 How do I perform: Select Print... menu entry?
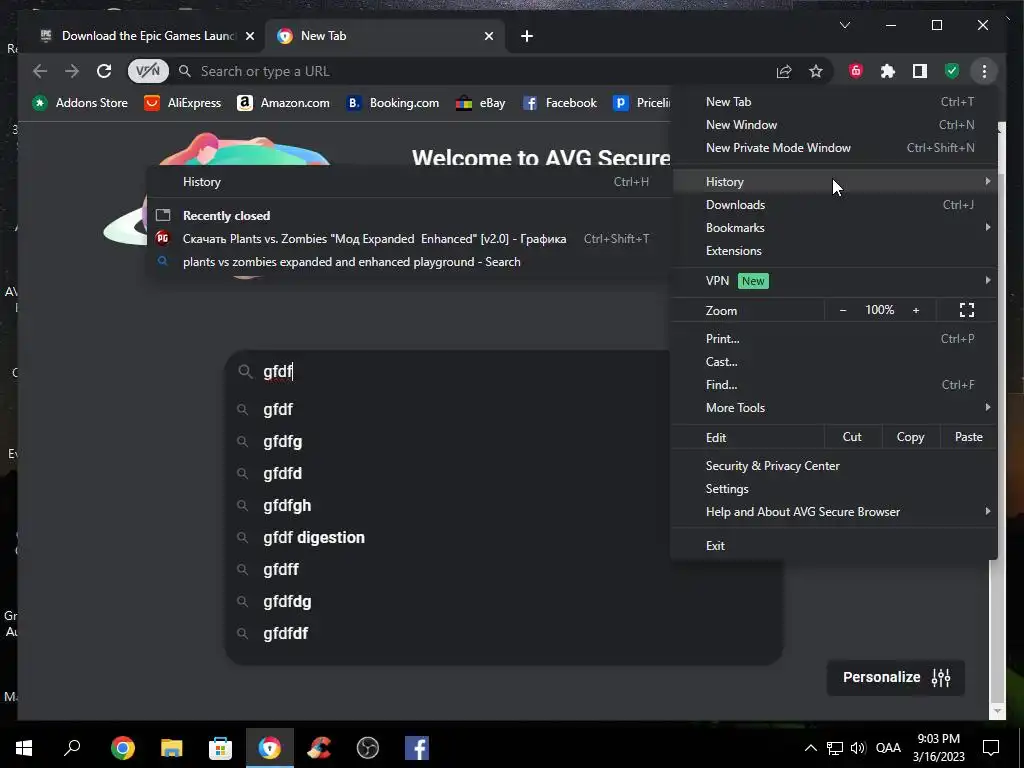click(x=834, y=339)
